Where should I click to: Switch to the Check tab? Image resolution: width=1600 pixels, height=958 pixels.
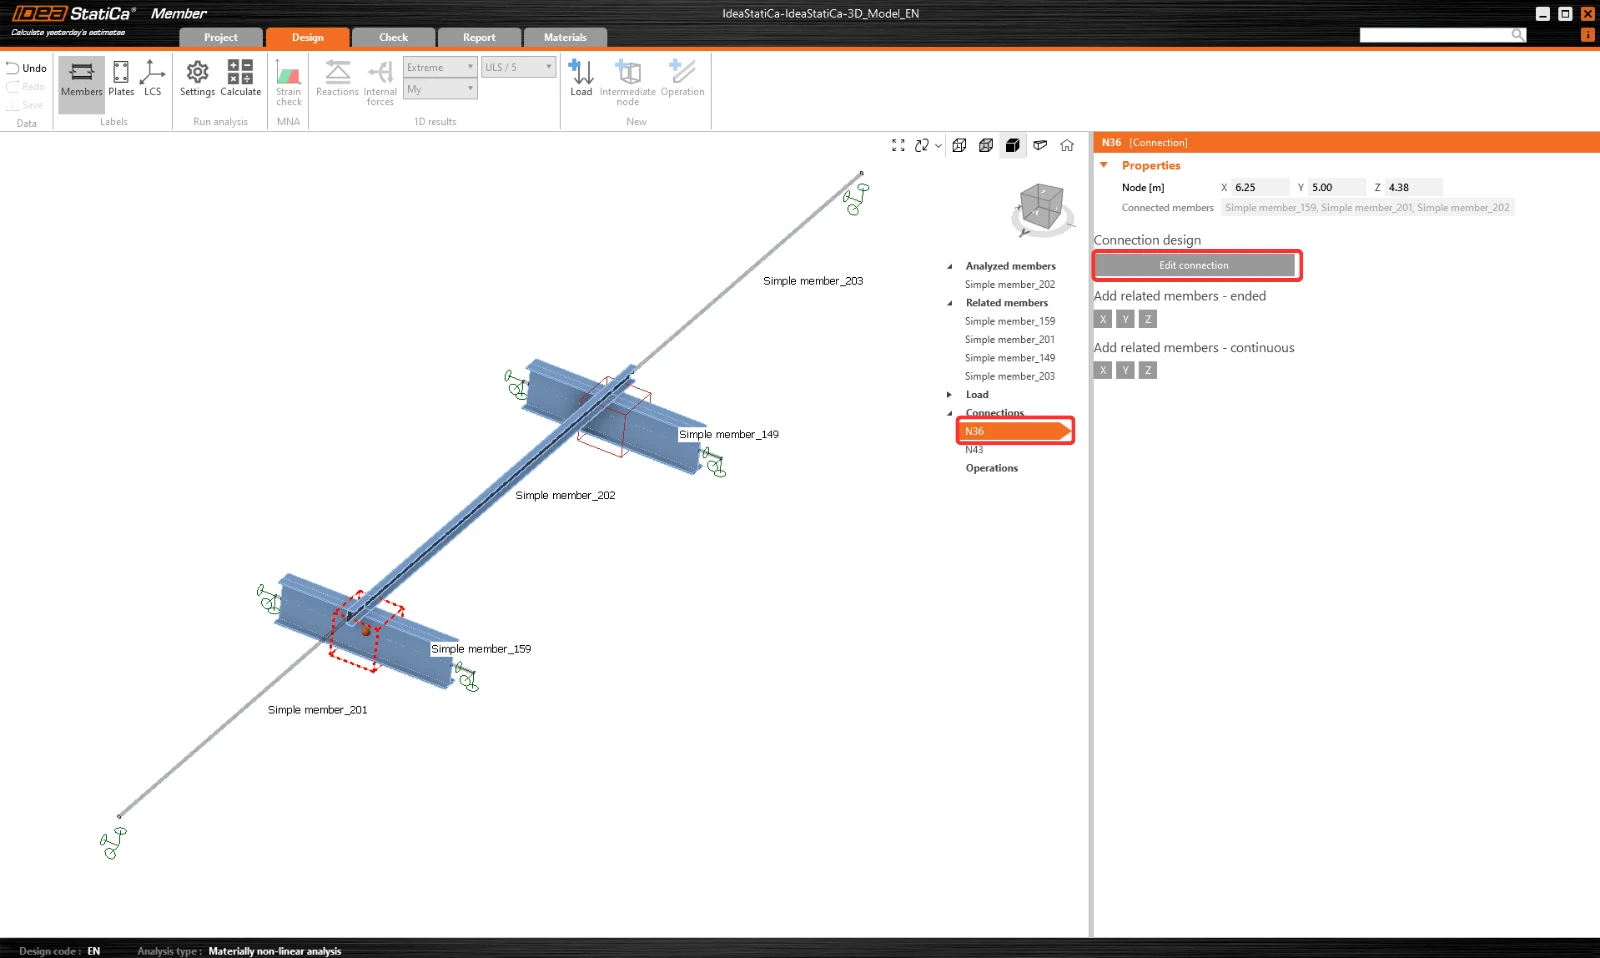point(393,37)
